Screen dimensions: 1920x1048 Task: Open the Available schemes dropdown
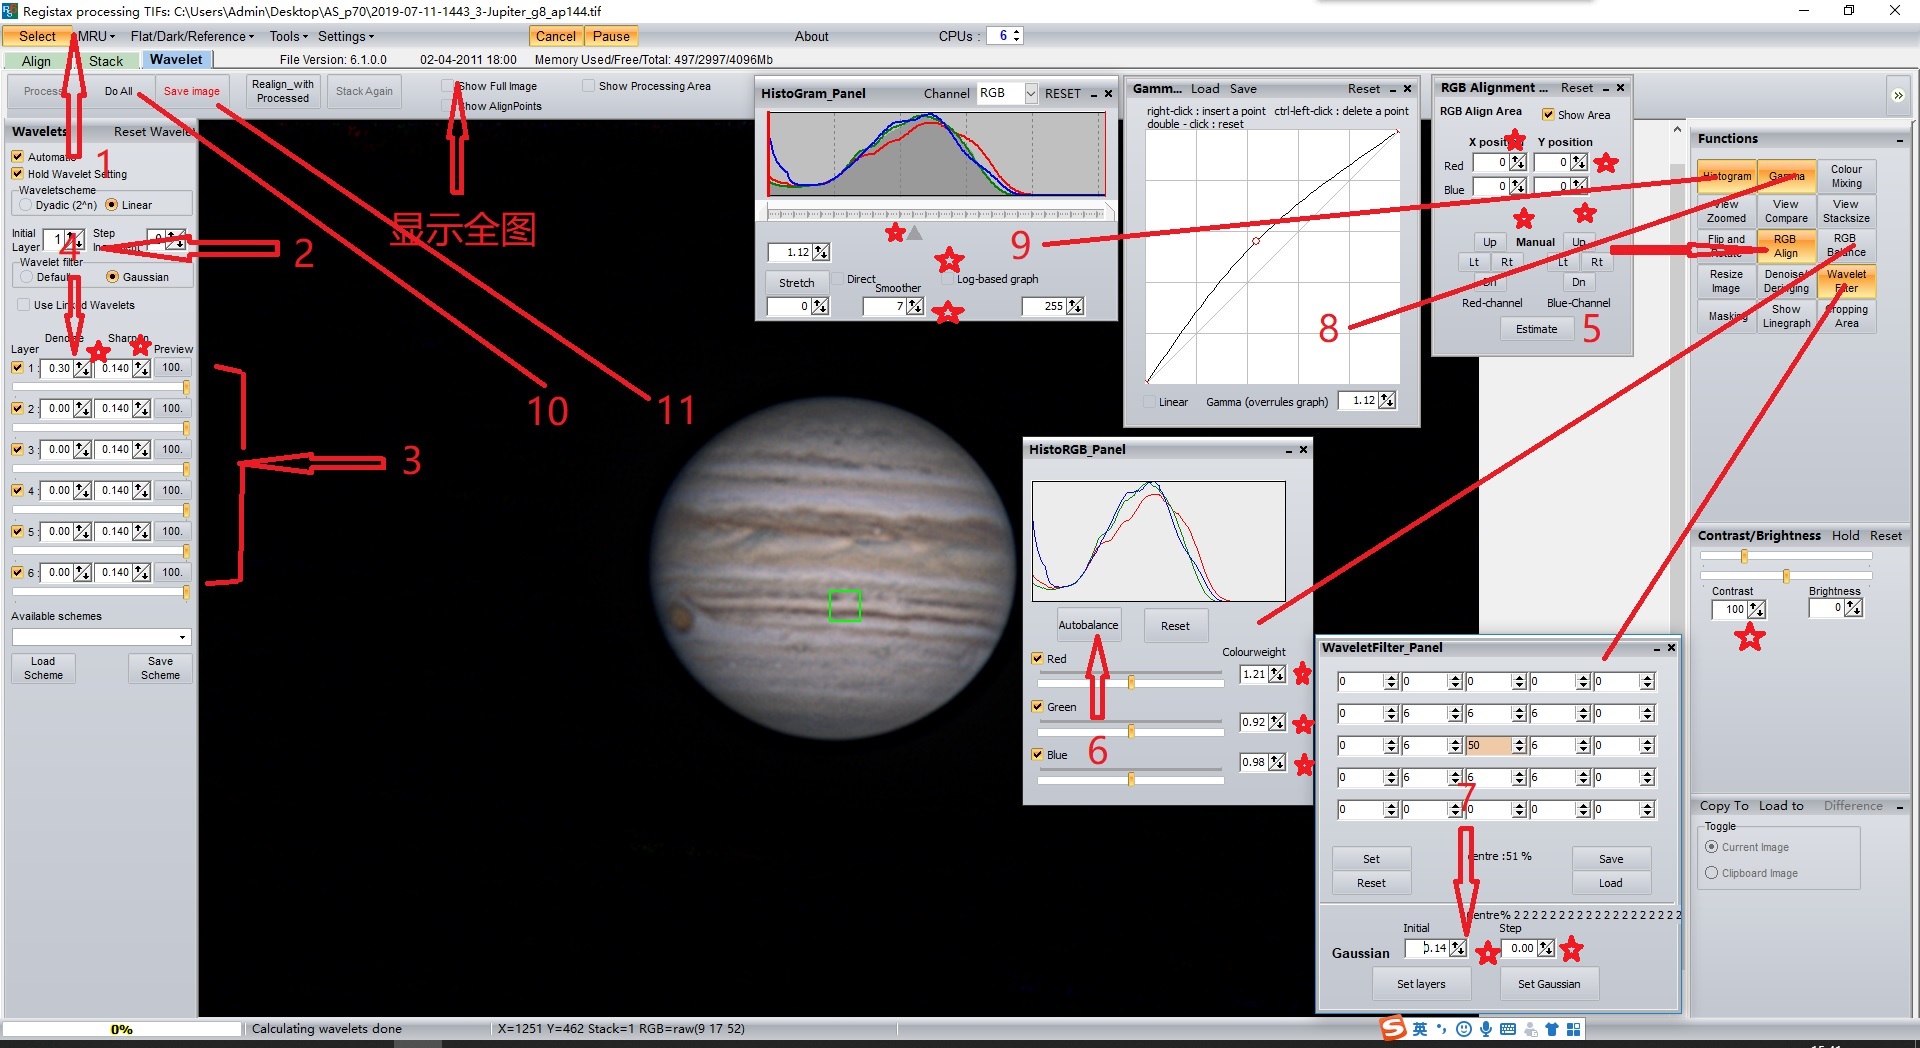[182, 637]
